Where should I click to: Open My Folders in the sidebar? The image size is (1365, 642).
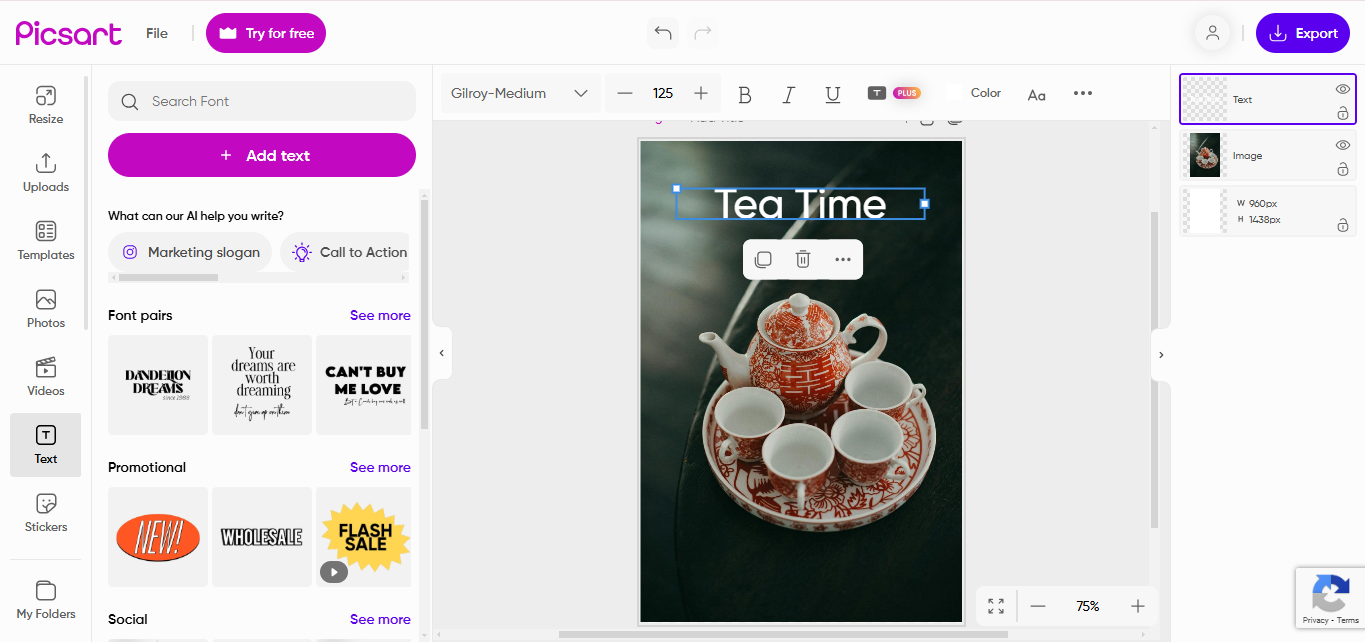(x=46, y=600)
